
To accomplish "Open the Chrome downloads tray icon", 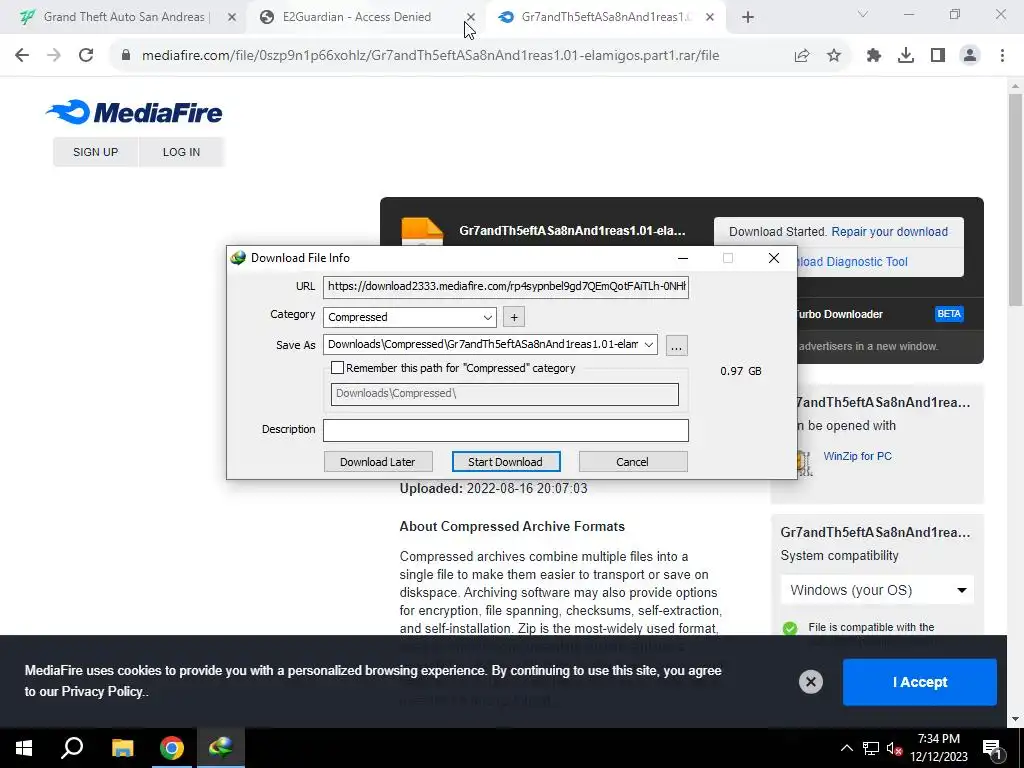I will coord(906,56).
